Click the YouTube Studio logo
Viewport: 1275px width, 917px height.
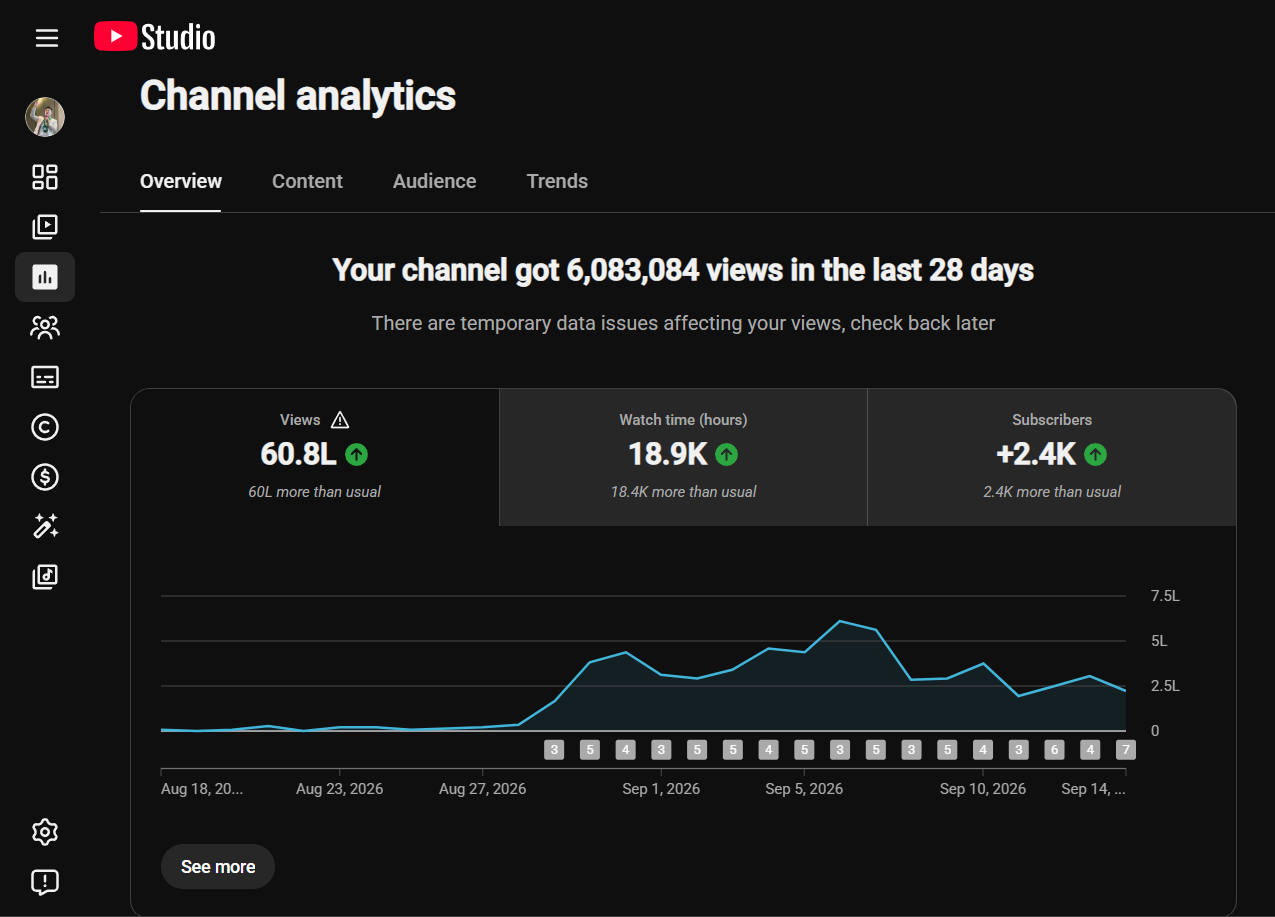(155, 38)
